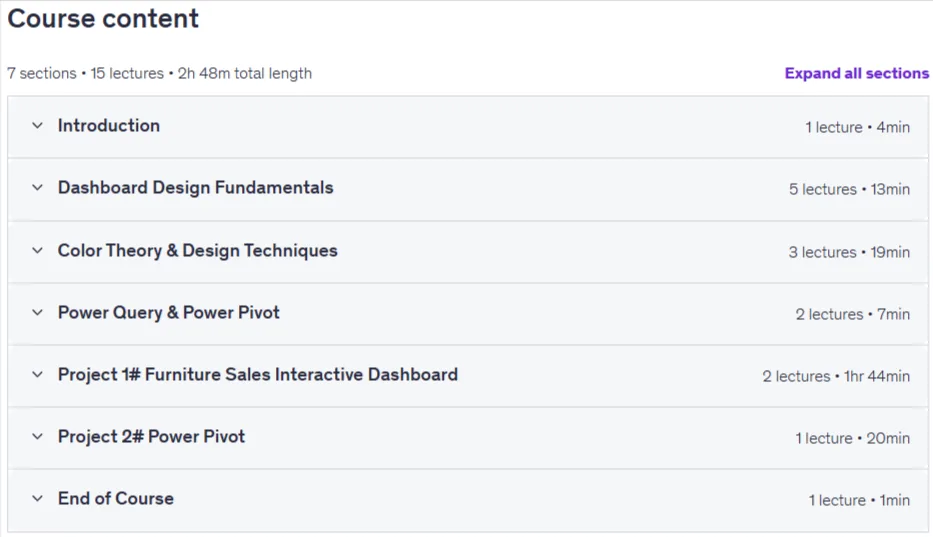Click the 5 lectures • 13min label
Screen dimensions: 933x537
[849, 189]
